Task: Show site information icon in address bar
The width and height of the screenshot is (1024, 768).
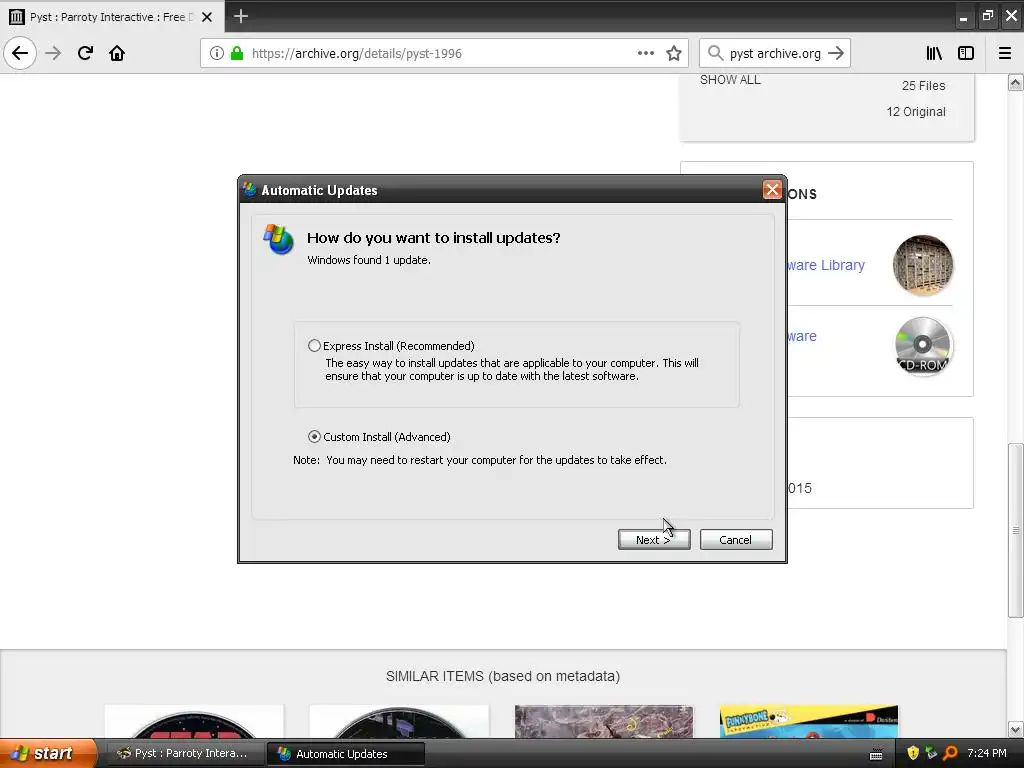Action: pyautogui.click(x=217, y=53)
